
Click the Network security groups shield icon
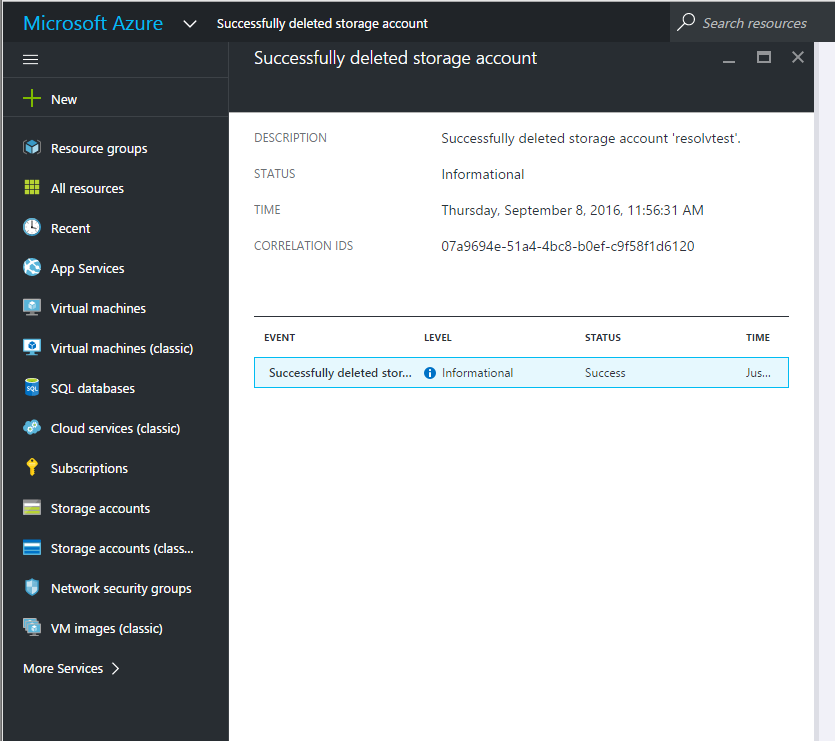pyautogui.click(x=32, y=588)
